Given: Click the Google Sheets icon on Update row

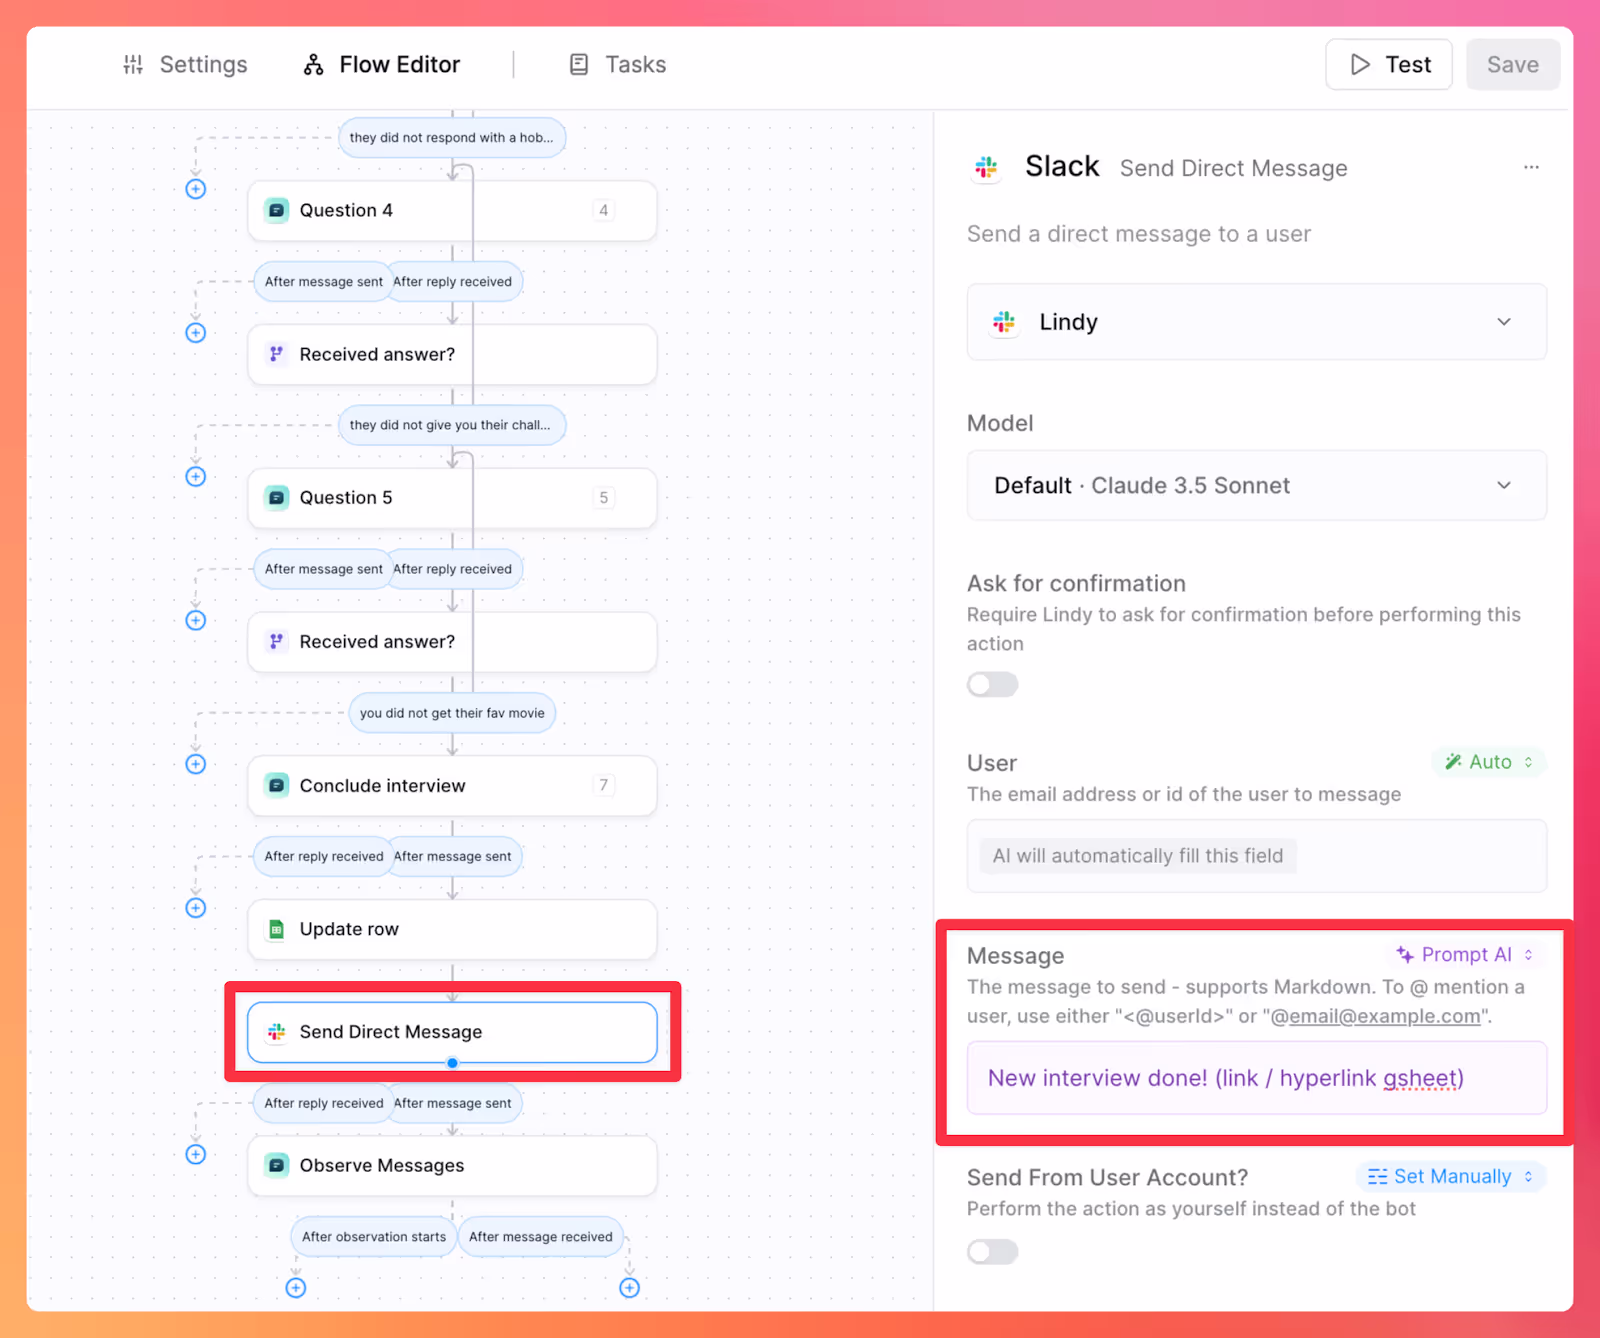Looking at the screenshot, I should coord(277,930).
